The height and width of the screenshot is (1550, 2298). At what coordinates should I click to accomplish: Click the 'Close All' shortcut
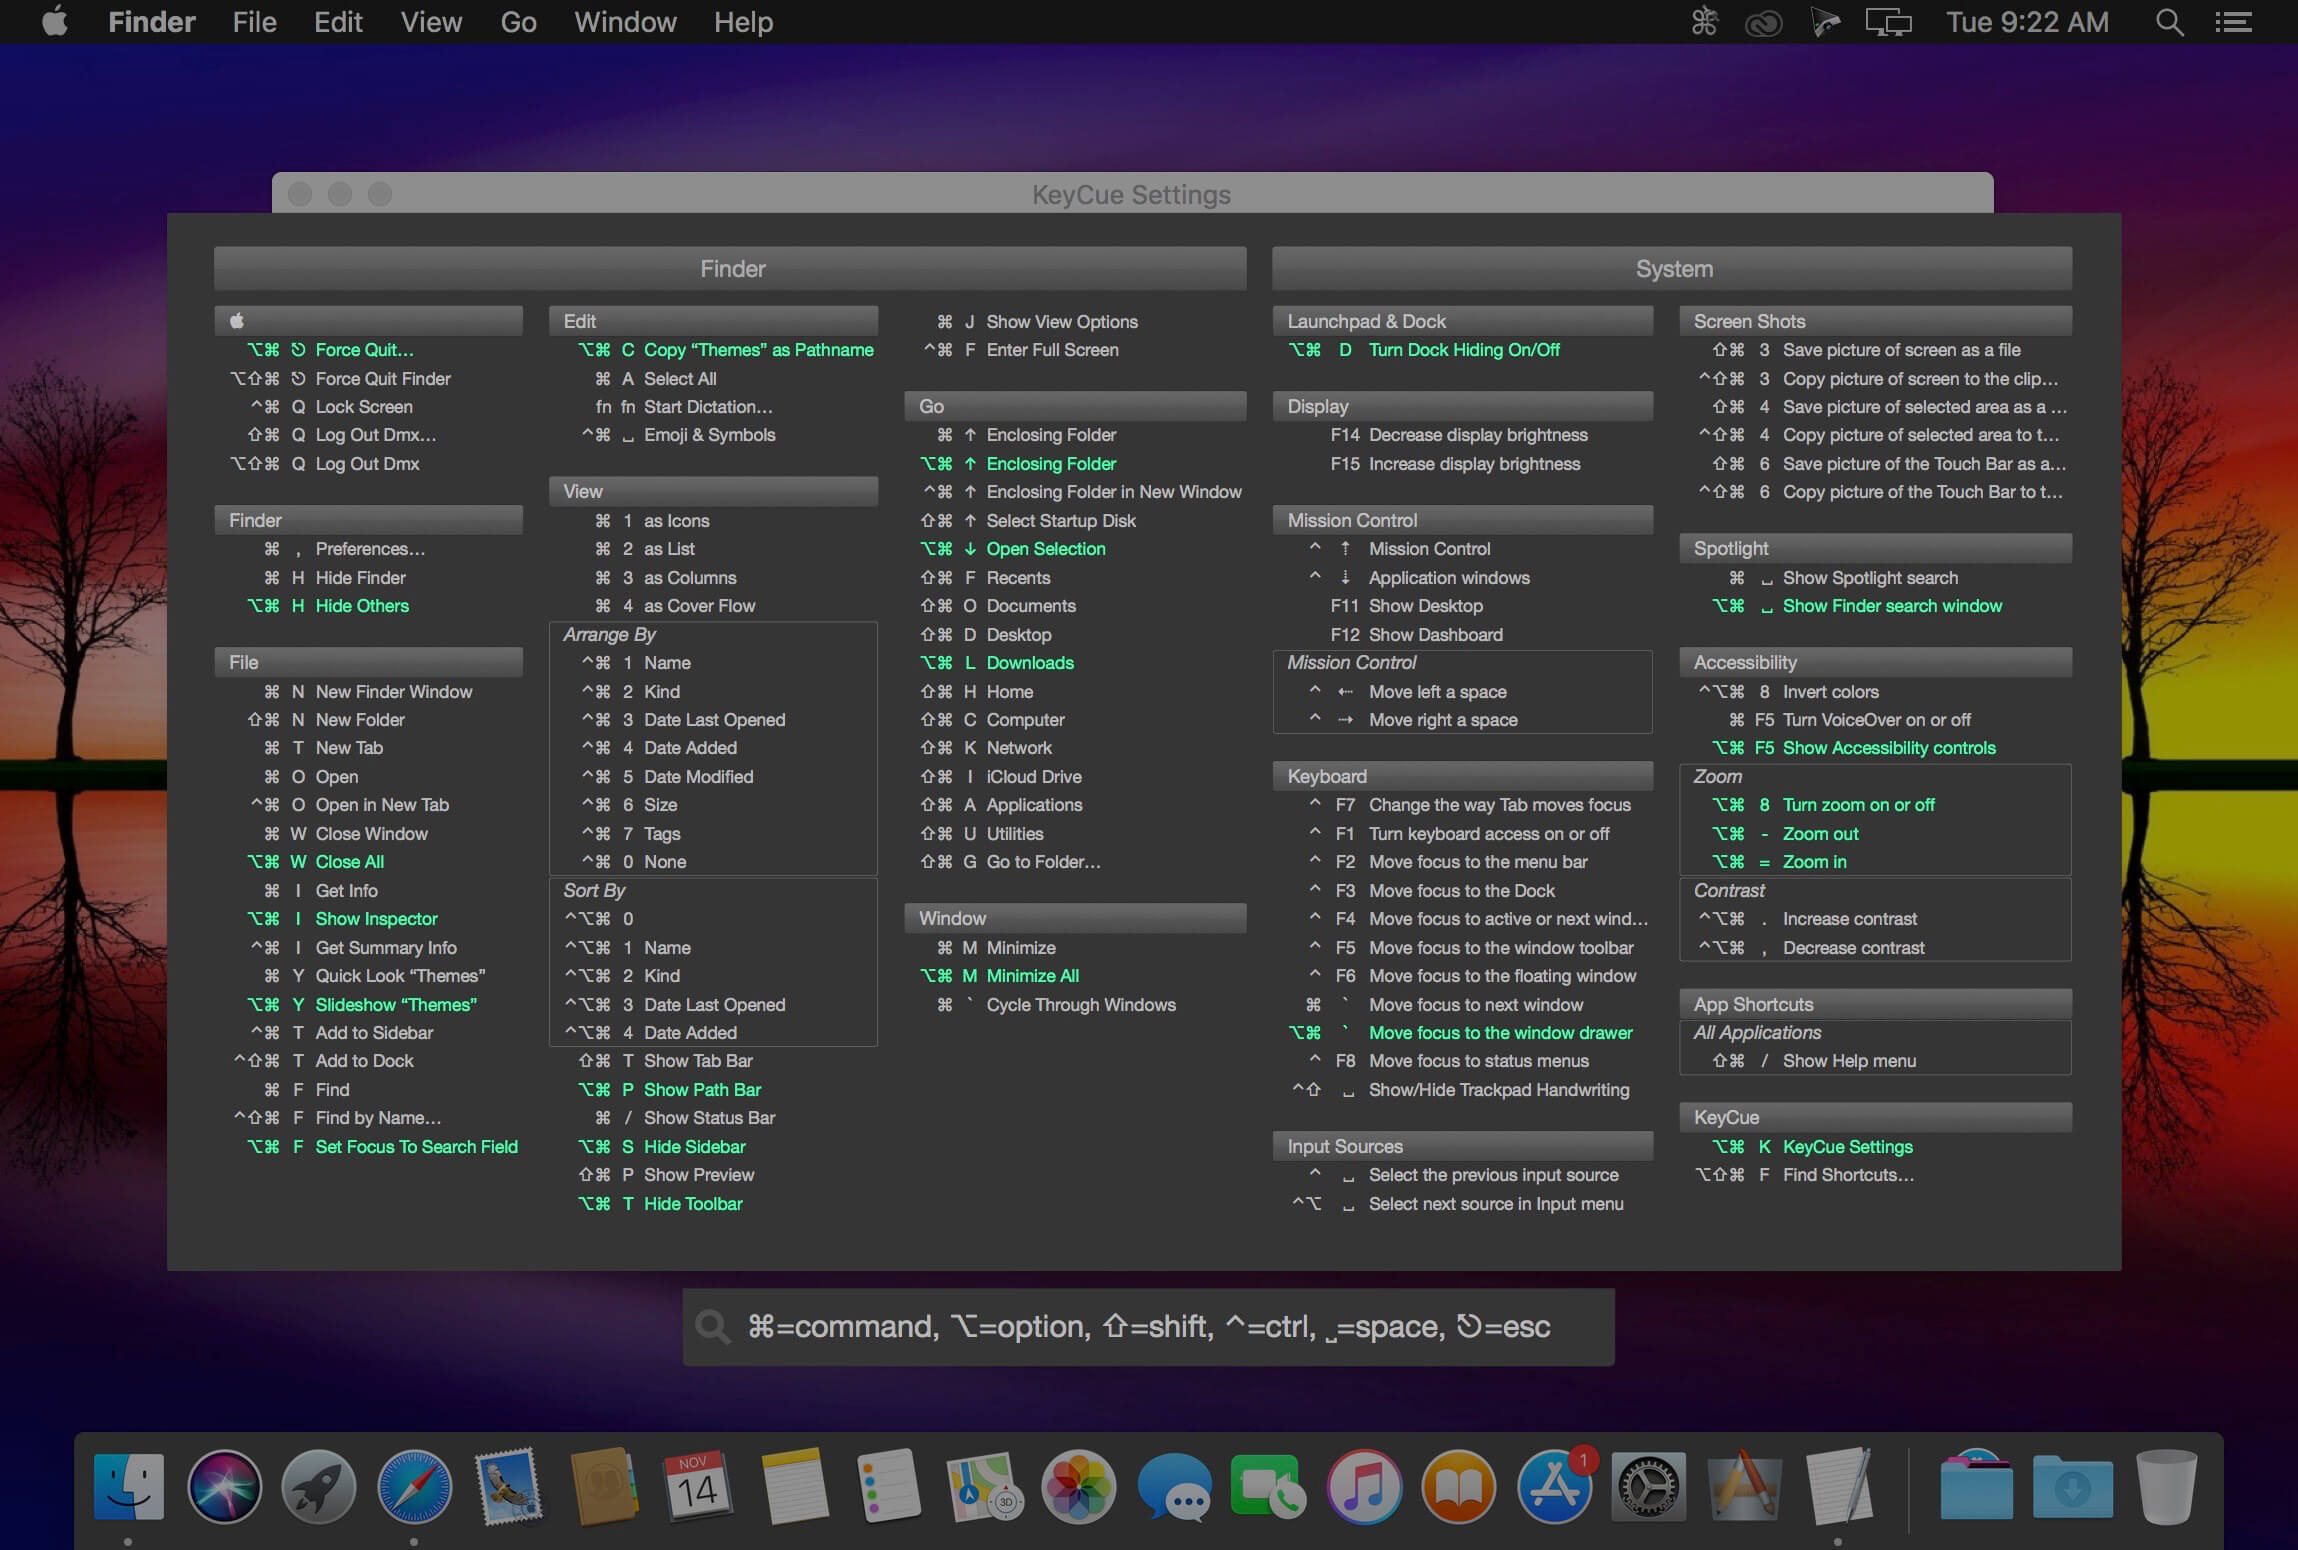click(x=350, y=862)
